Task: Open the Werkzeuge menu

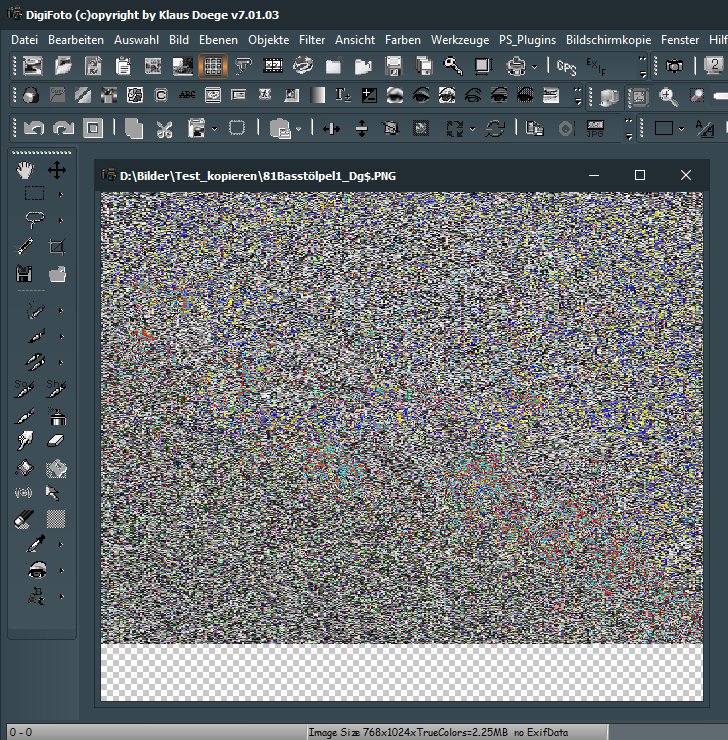Action: pos(460,40)
